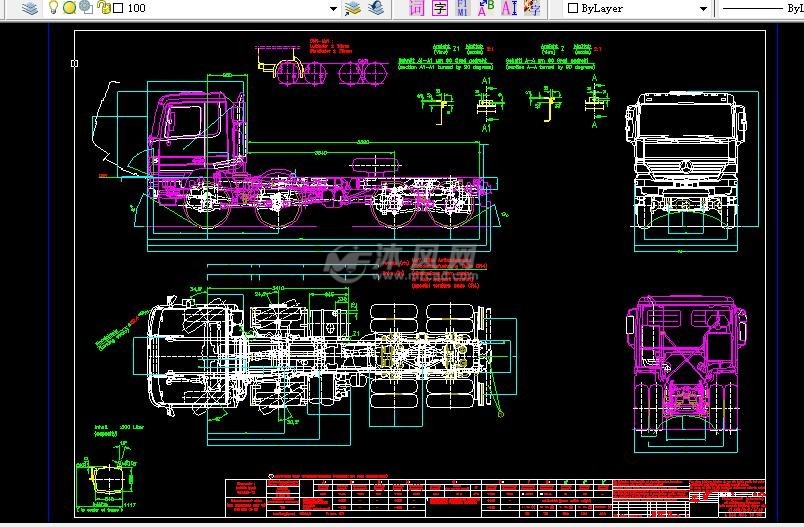Open the ByLayer color dropdown

pyautogui.click(x=704, y=9)
